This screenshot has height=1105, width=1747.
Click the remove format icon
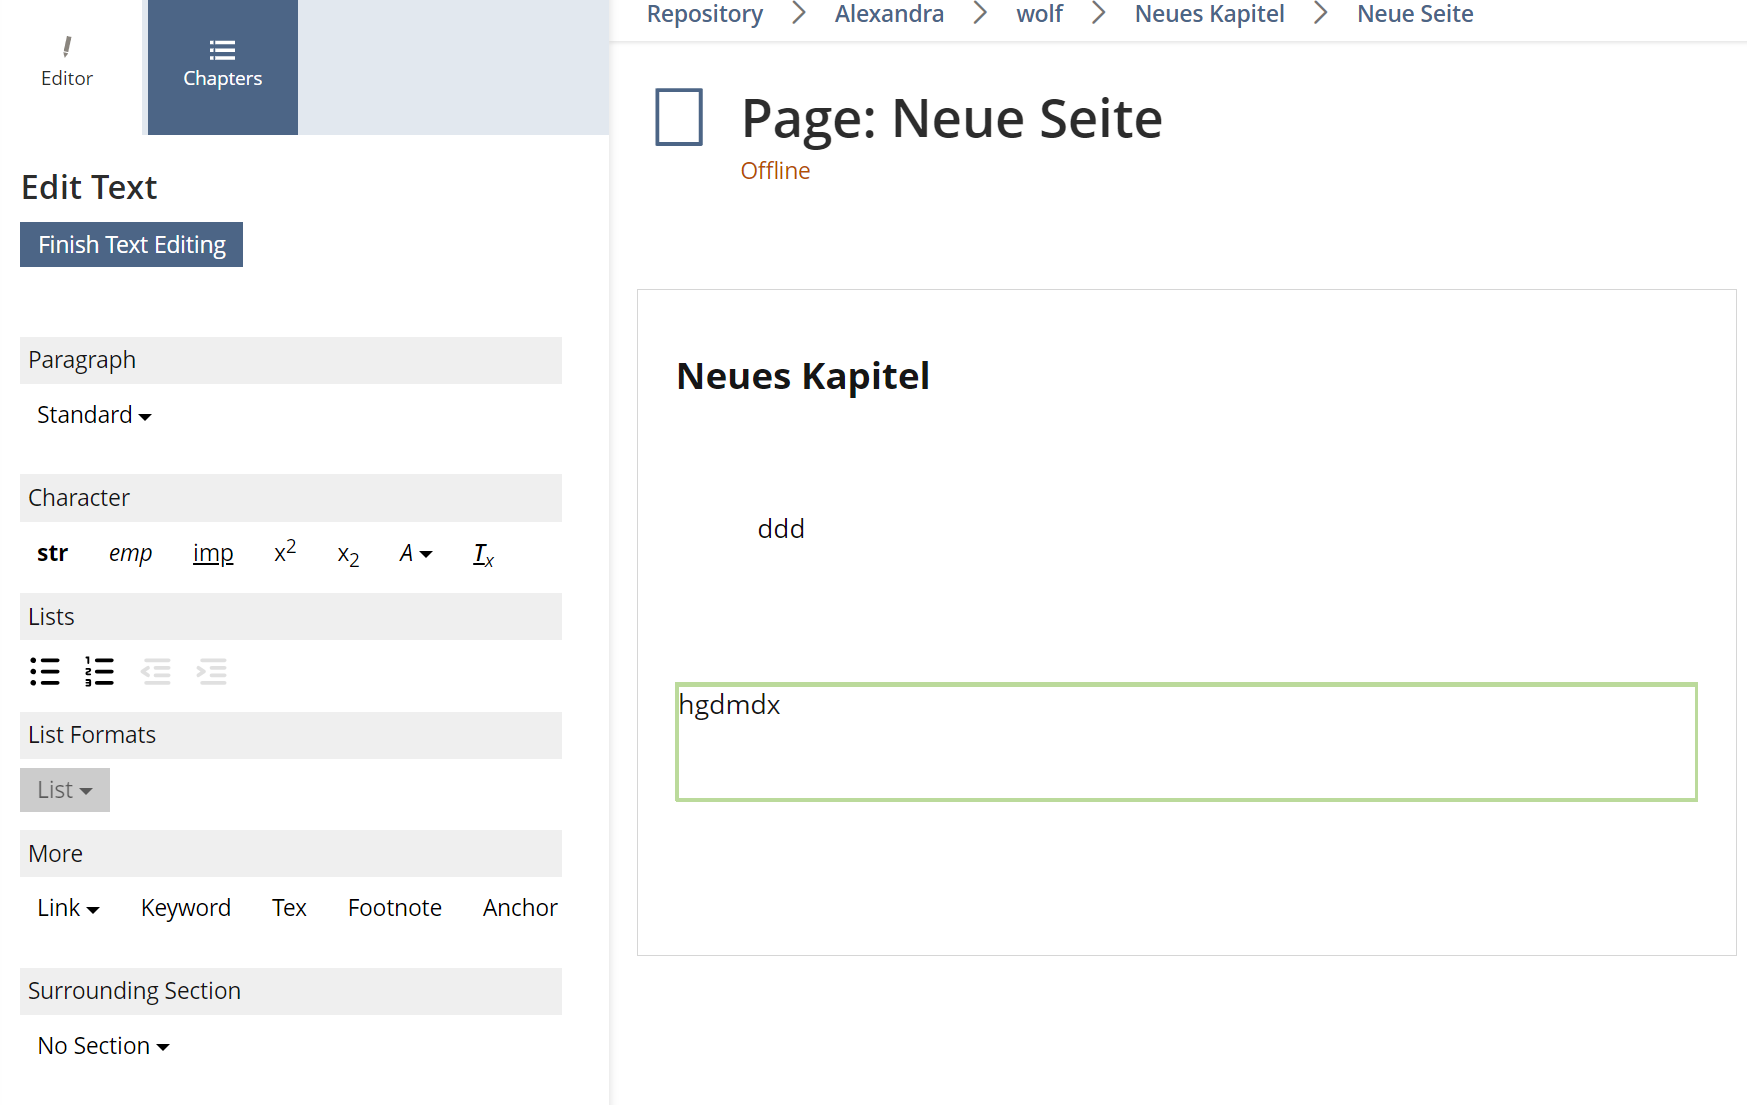(x=483, y=554)
